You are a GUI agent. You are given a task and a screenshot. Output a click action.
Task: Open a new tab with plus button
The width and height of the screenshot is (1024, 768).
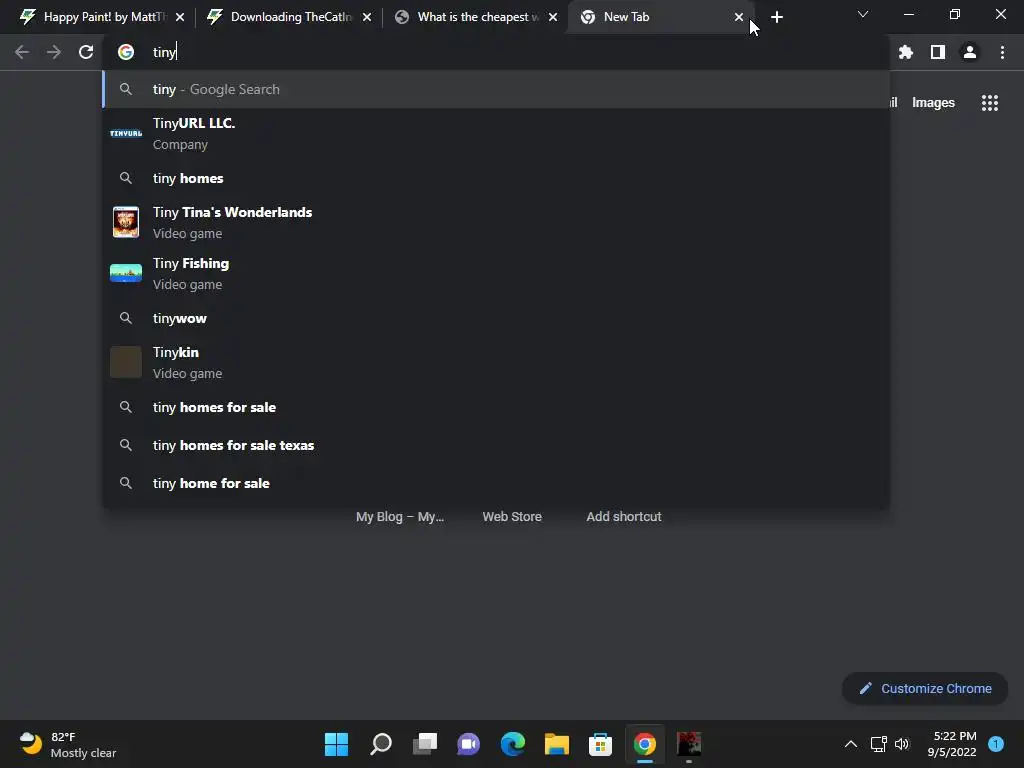point(776,17)
